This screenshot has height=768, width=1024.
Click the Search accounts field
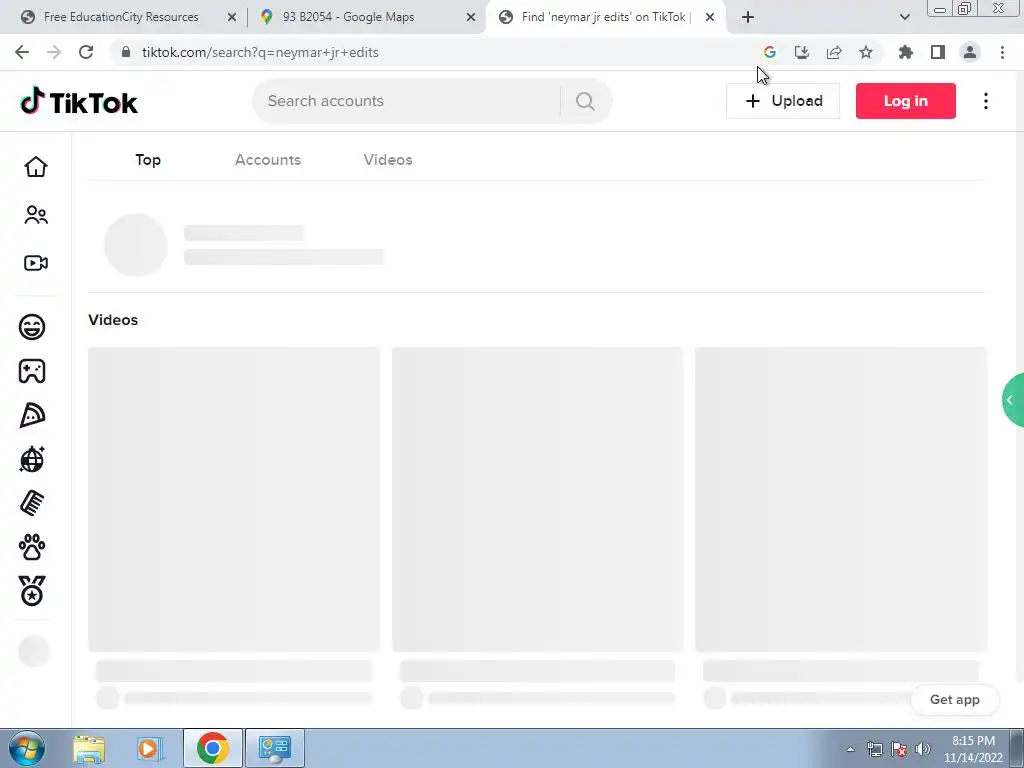tap(406, 101)
